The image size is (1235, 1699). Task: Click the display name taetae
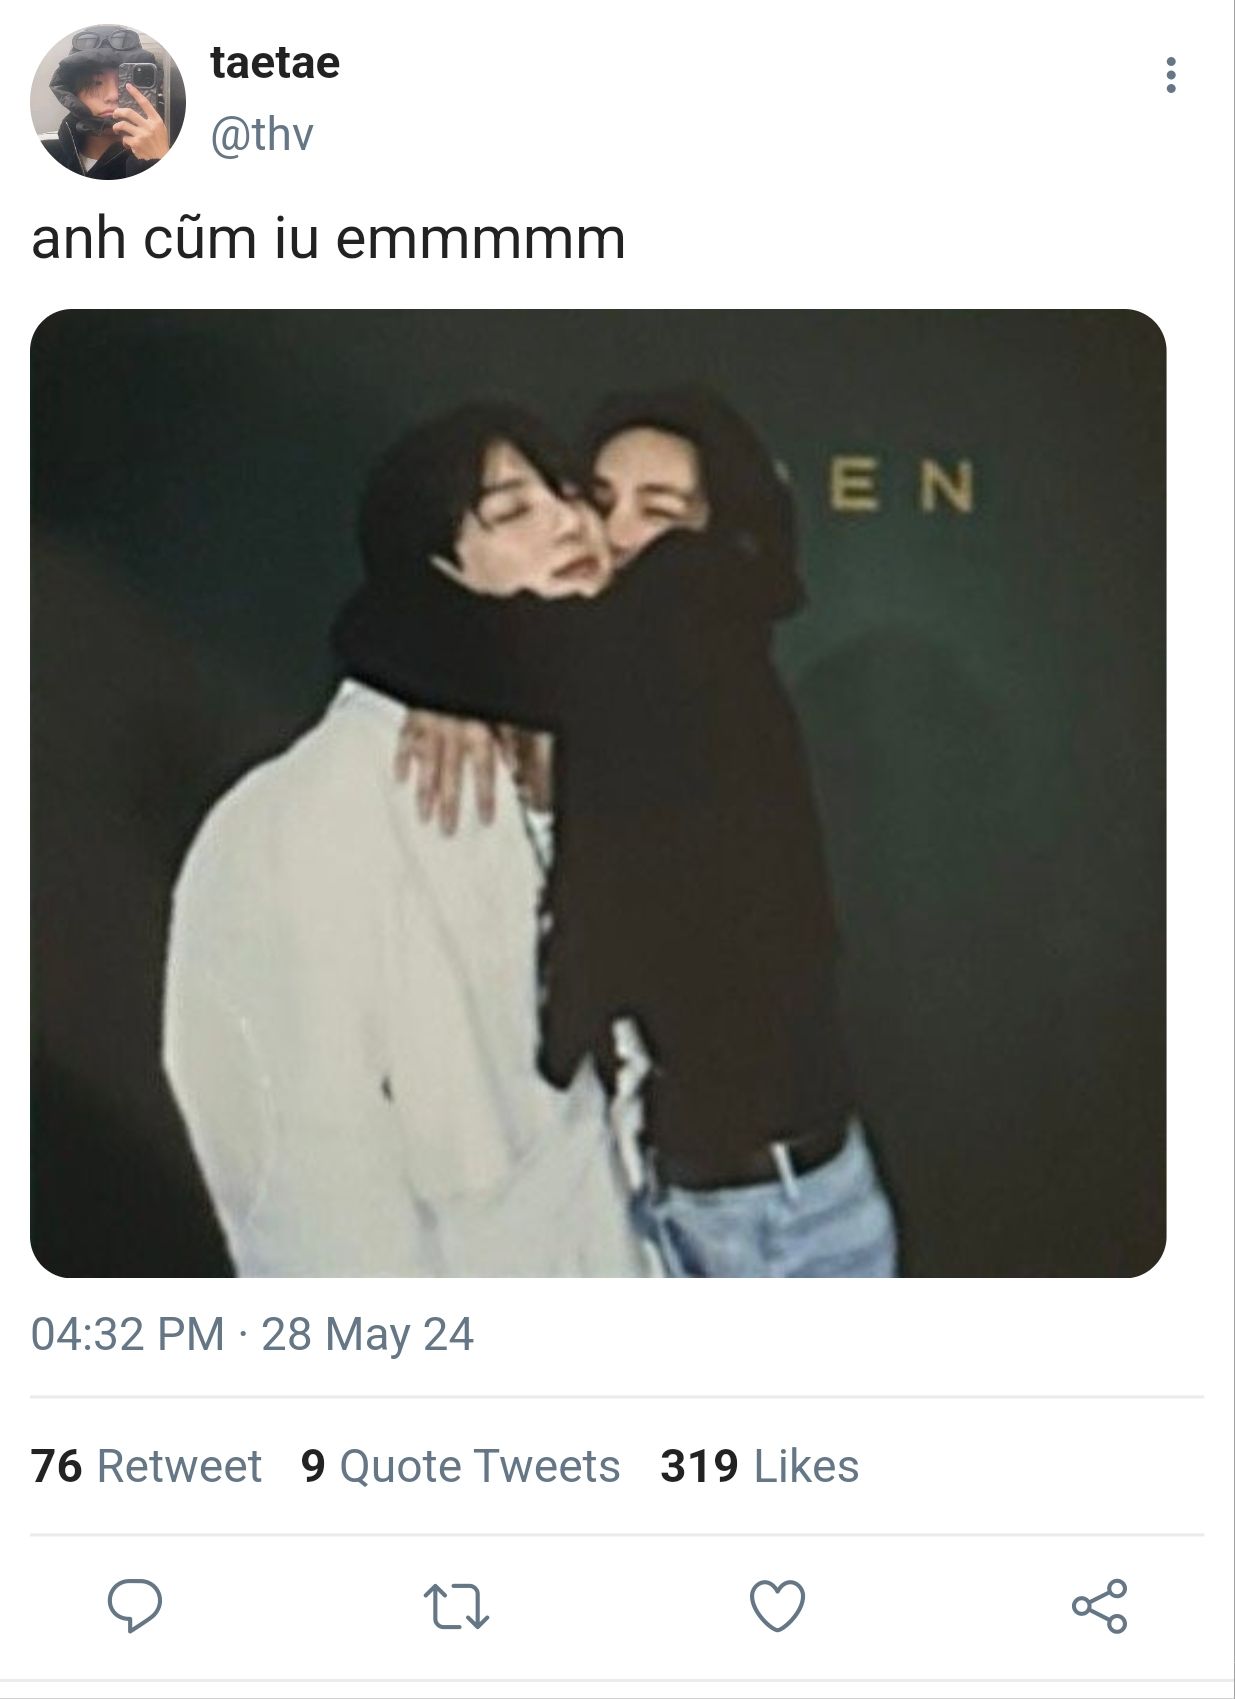pos(275,62)
